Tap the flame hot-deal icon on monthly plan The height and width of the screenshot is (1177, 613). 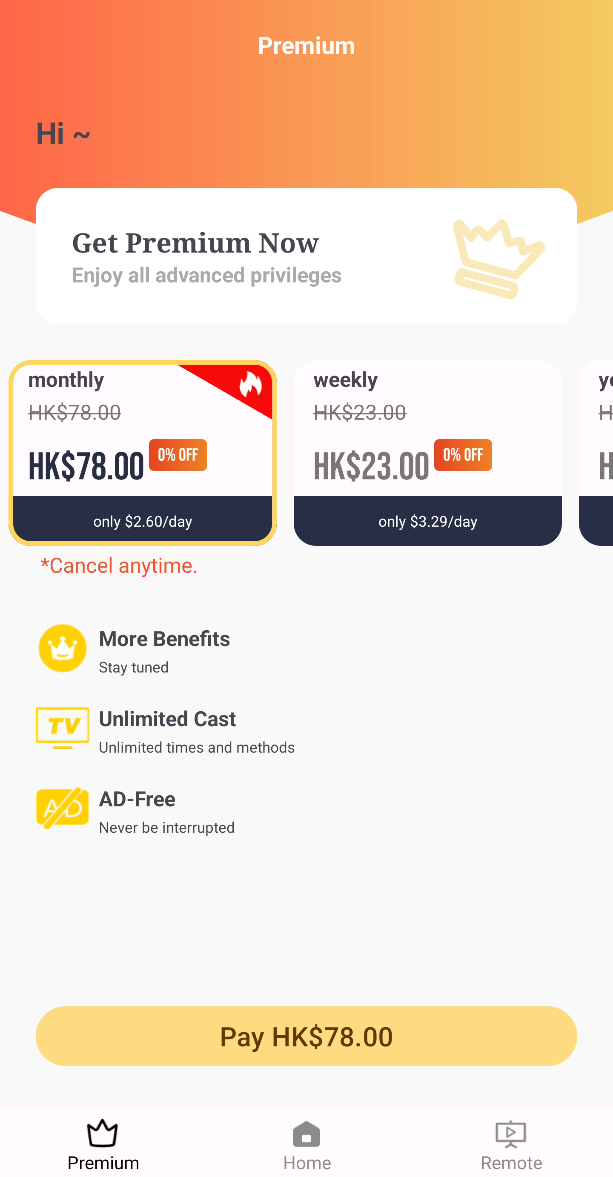251,385
